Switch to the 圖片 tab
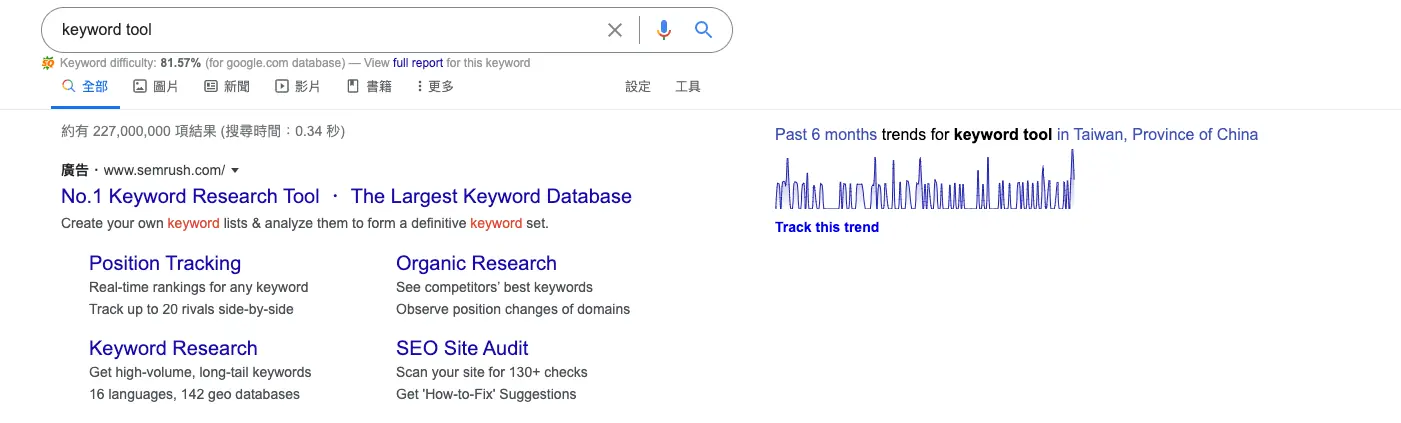The width and height of the screenshot is (1401, 423). [156, 87]
